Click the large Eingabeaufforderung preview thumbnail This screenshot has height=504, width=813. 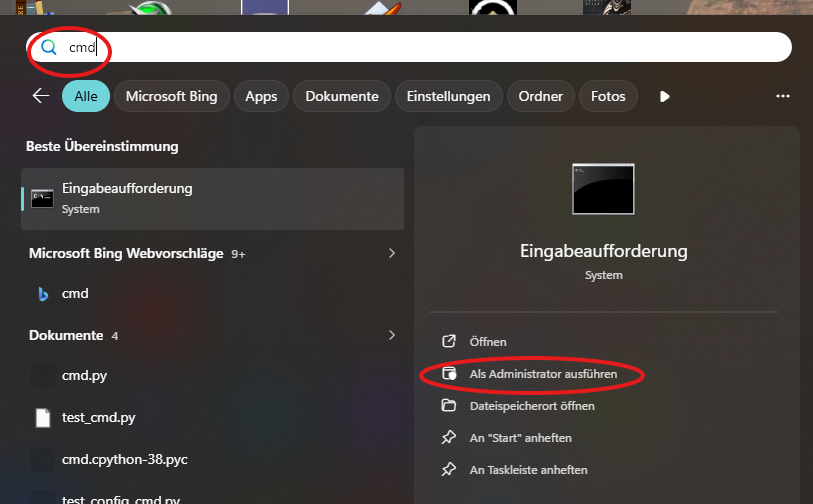pyautogui.click(x=603, y=189)
